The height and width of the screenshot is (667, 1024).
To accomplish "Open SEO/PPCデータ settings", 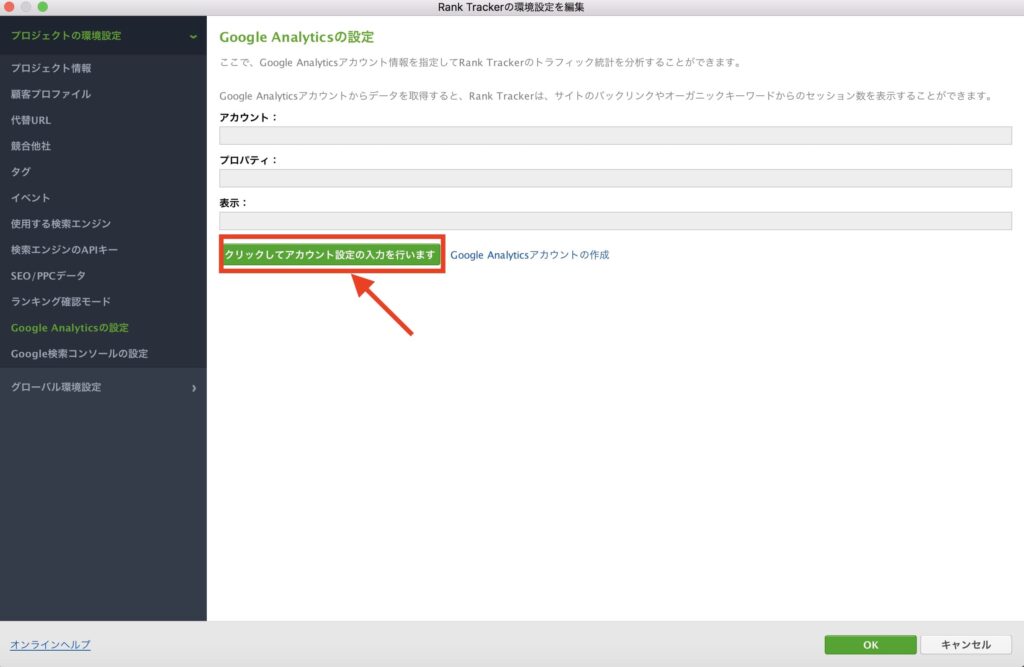I will pos(48,276).
